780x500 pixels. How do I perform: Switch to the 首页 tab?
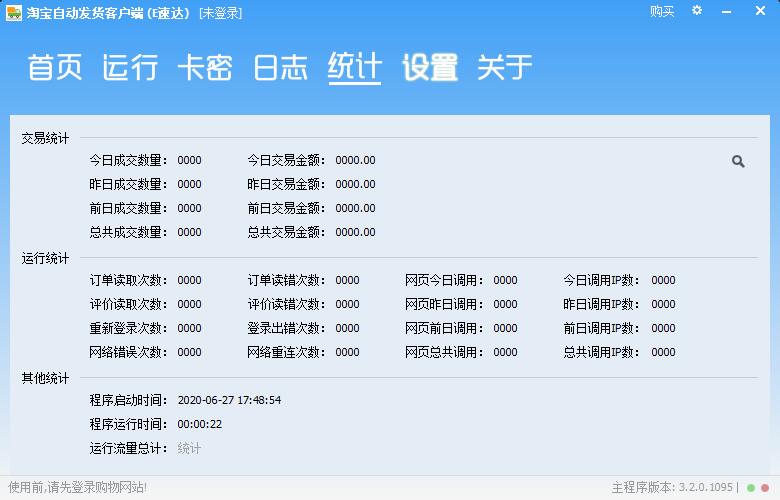[x=54, y=68]
